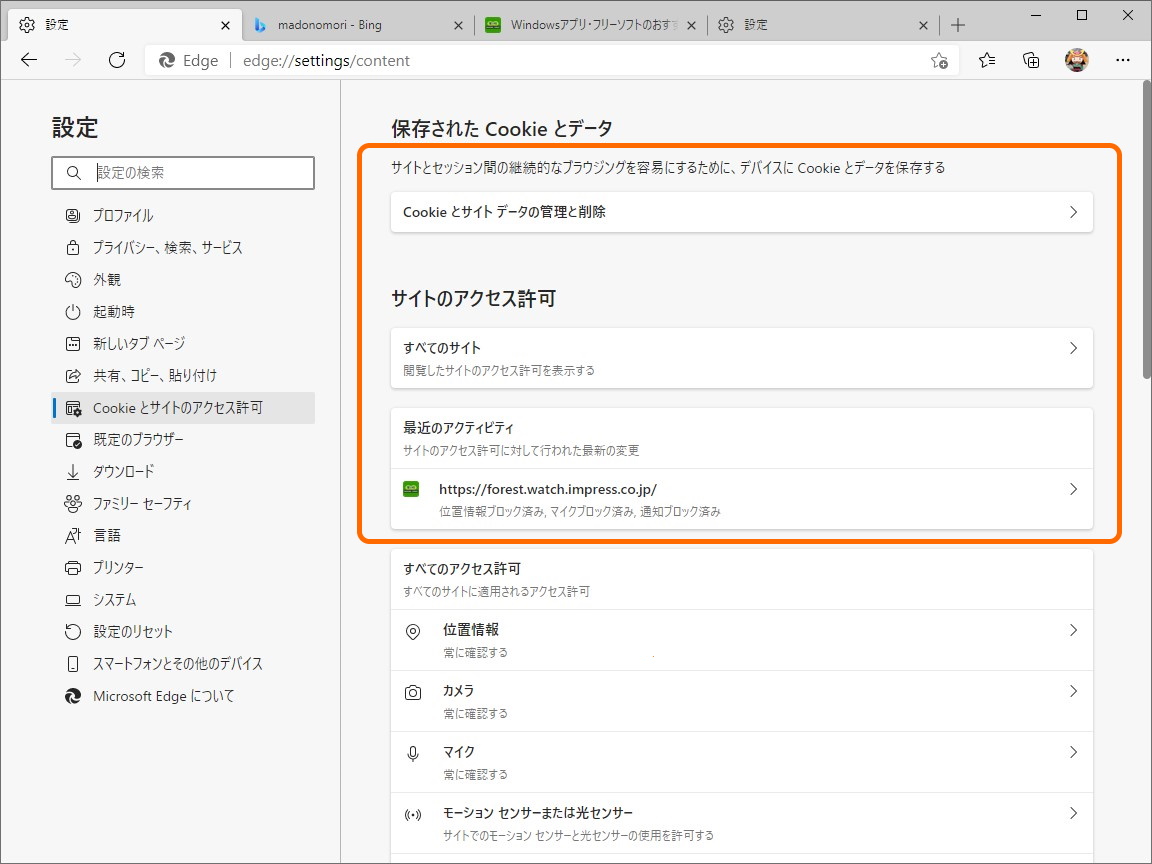1152x864 pixels.
Task: Click the 設定の検索 search field
Action: click(x=183, y=173)
